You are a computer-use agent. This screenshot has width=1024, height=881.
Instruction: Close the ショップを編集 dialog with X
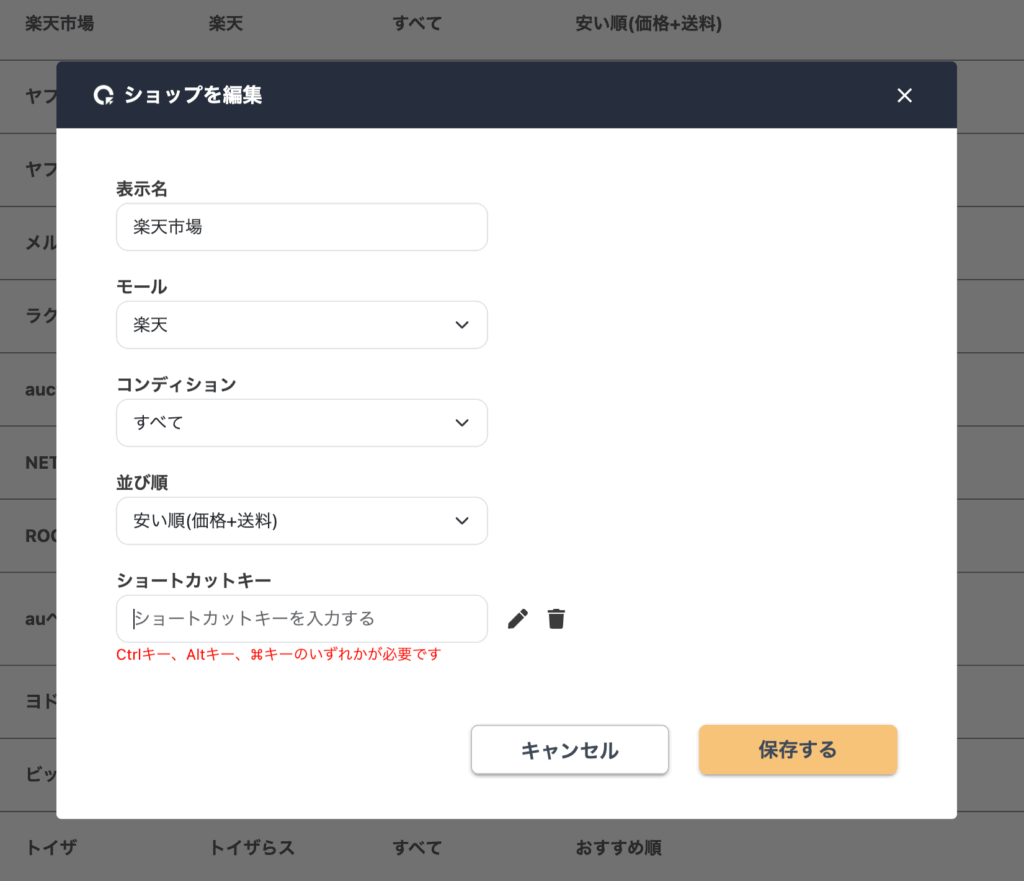[904, 95]
